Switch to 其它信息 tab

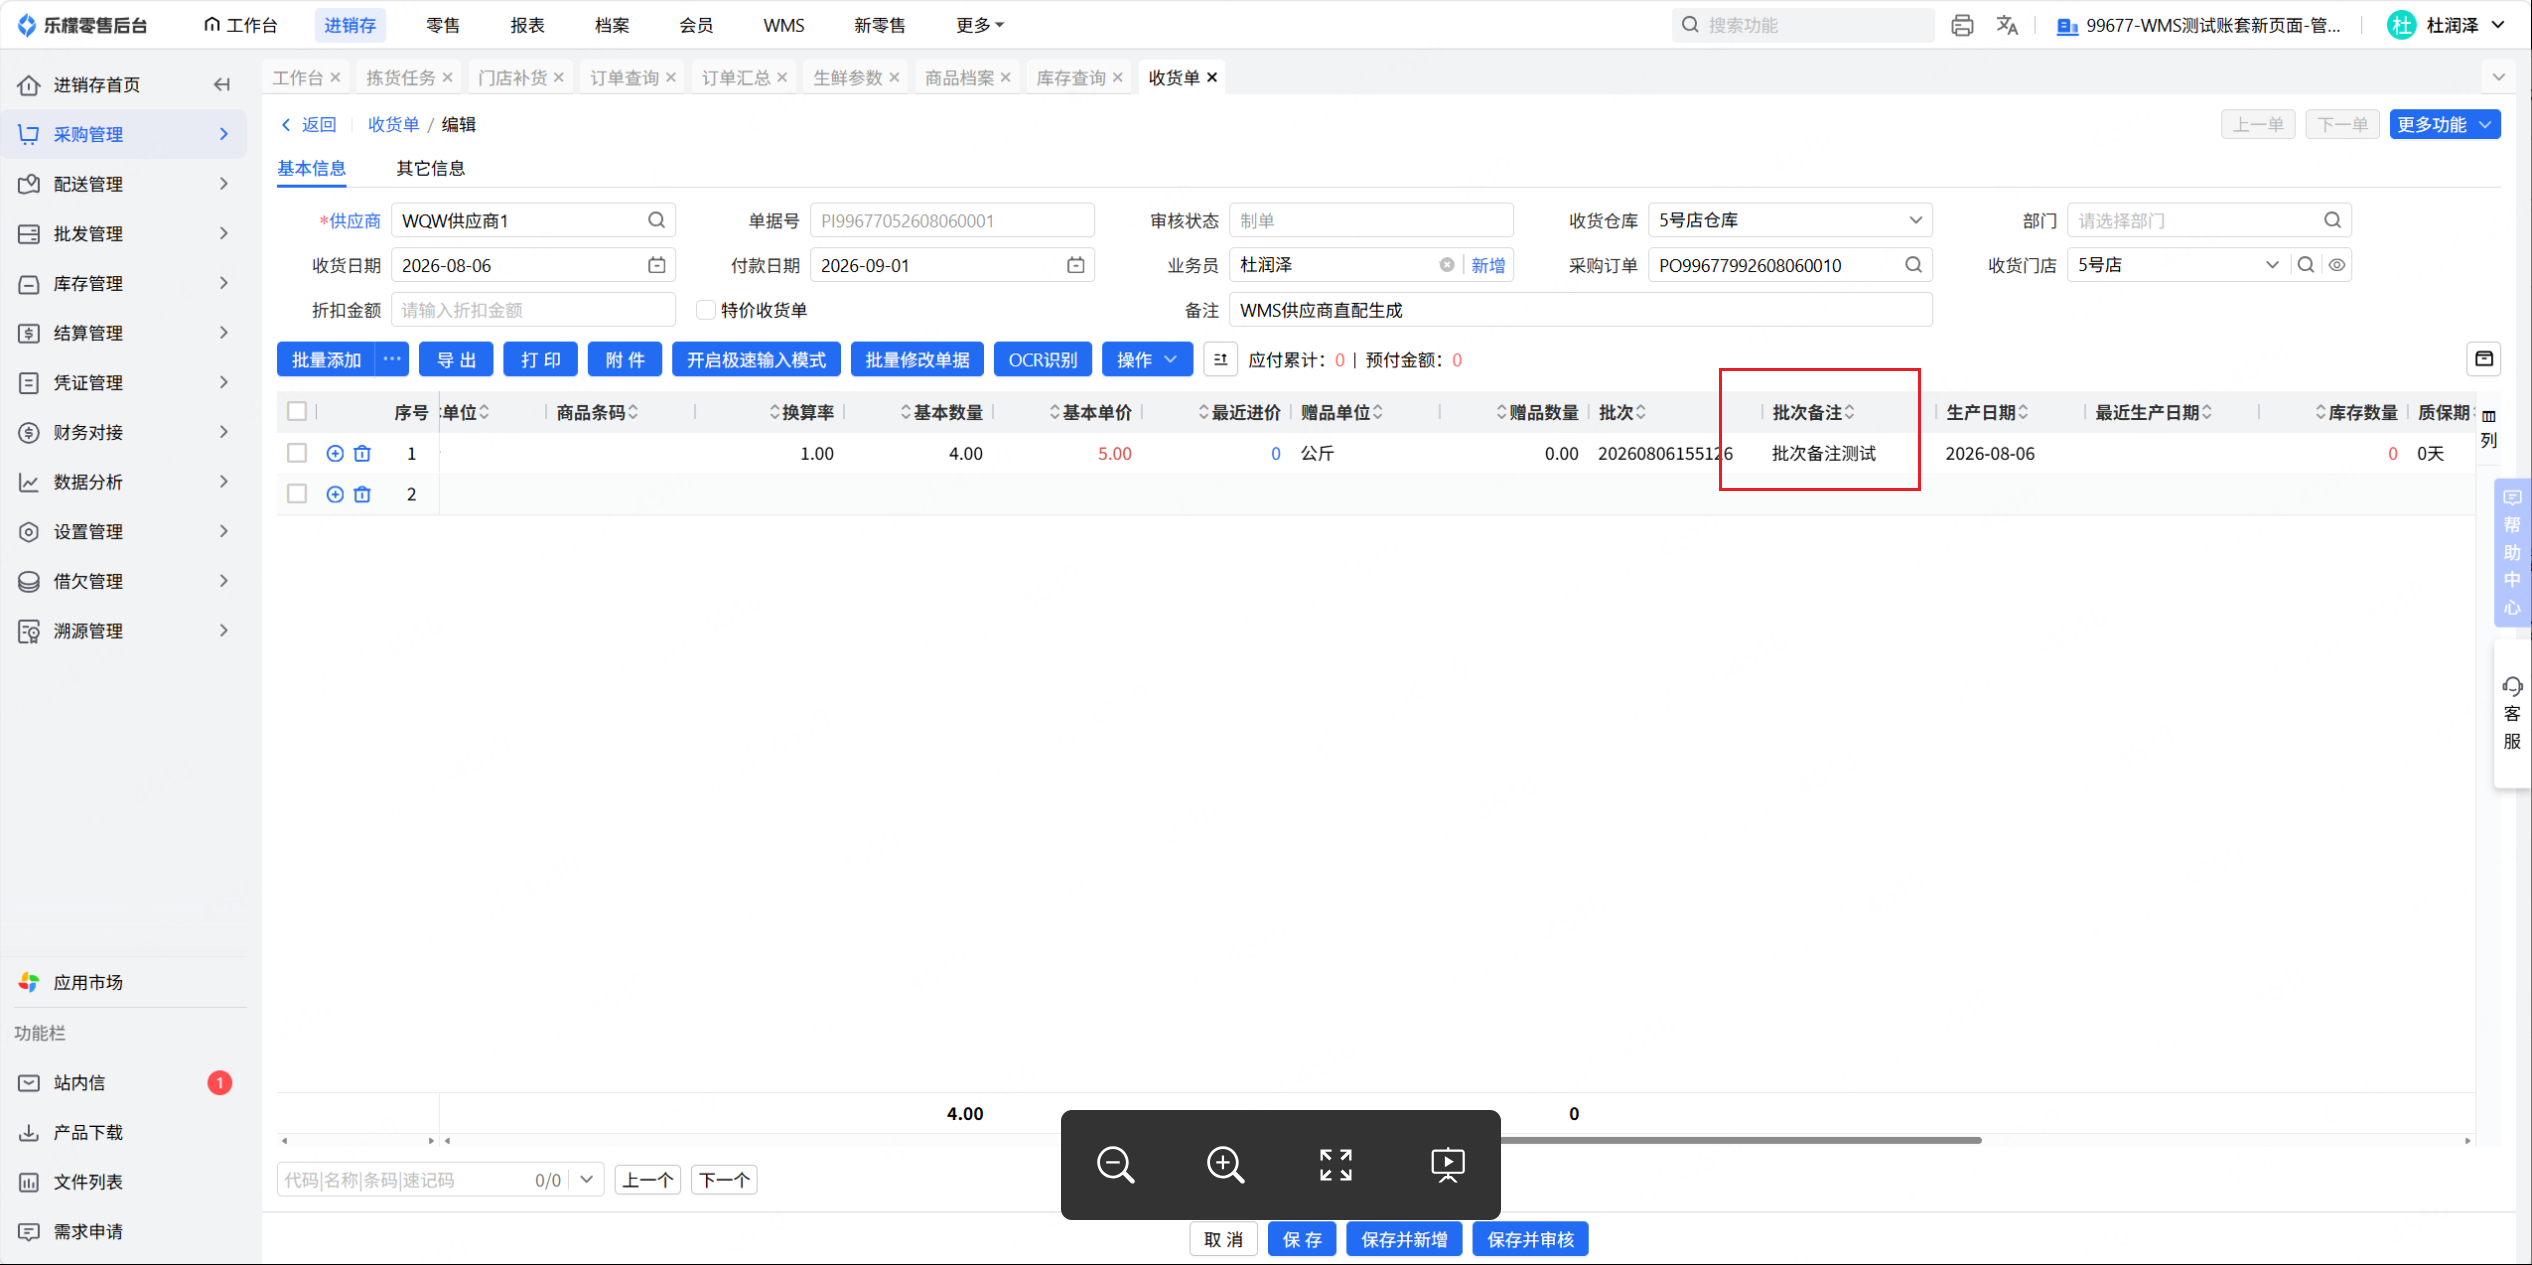tap(430, 168)
